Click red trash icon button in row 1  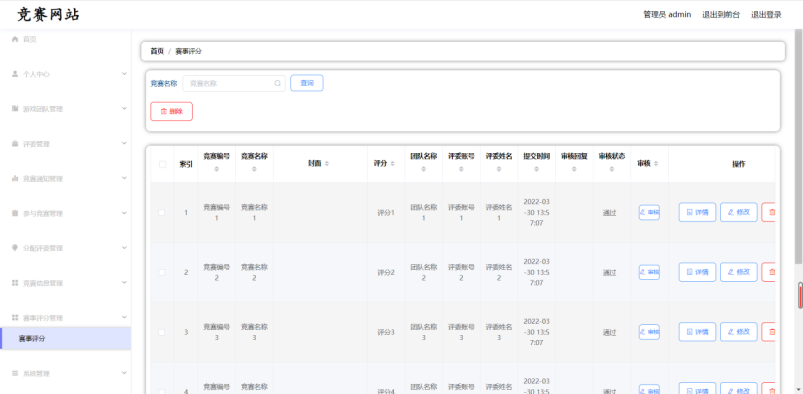tap(768, 212)
